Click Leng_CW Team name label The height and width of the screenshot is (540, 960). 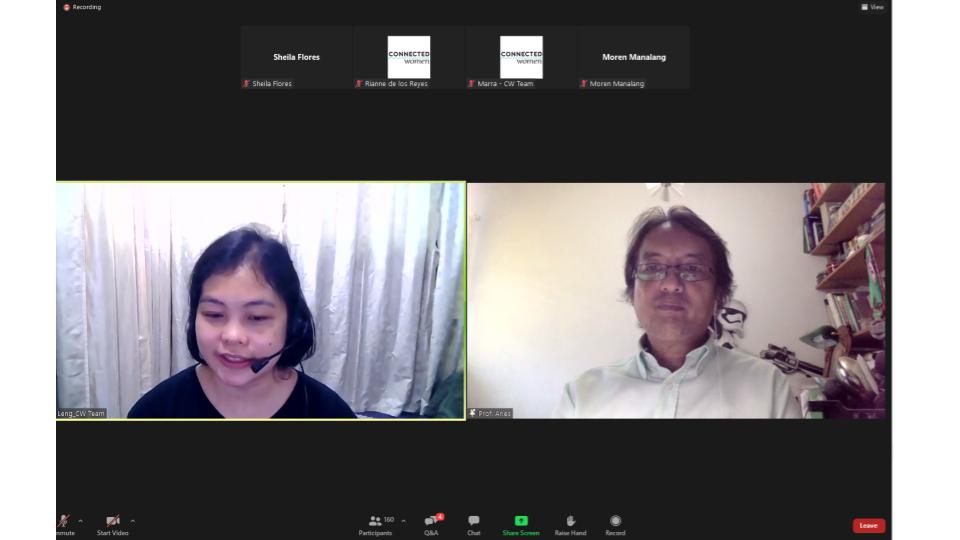(x=81, y=413)
